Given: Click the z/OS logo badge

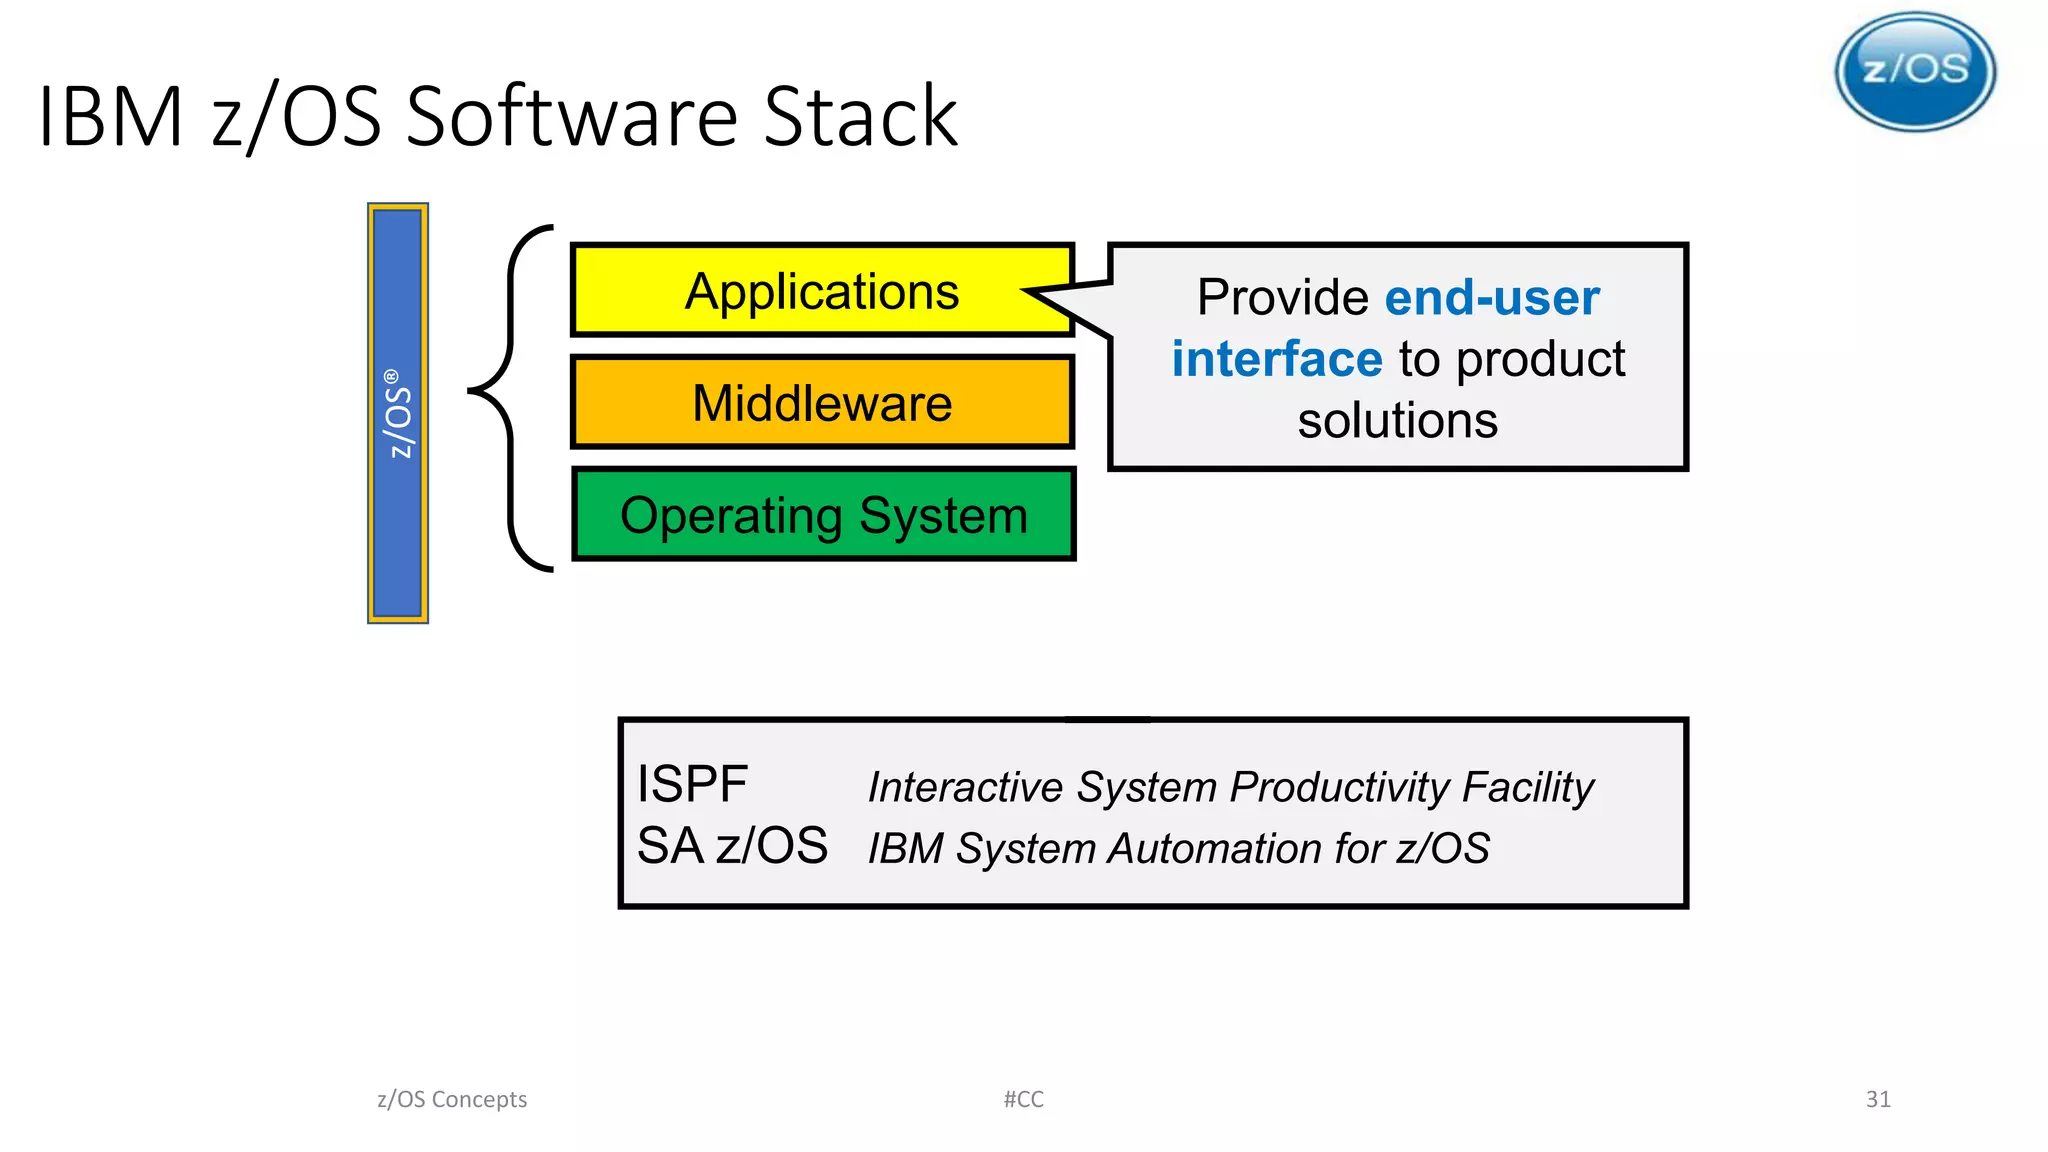Looking at the screenshot, I should 1915,72.
